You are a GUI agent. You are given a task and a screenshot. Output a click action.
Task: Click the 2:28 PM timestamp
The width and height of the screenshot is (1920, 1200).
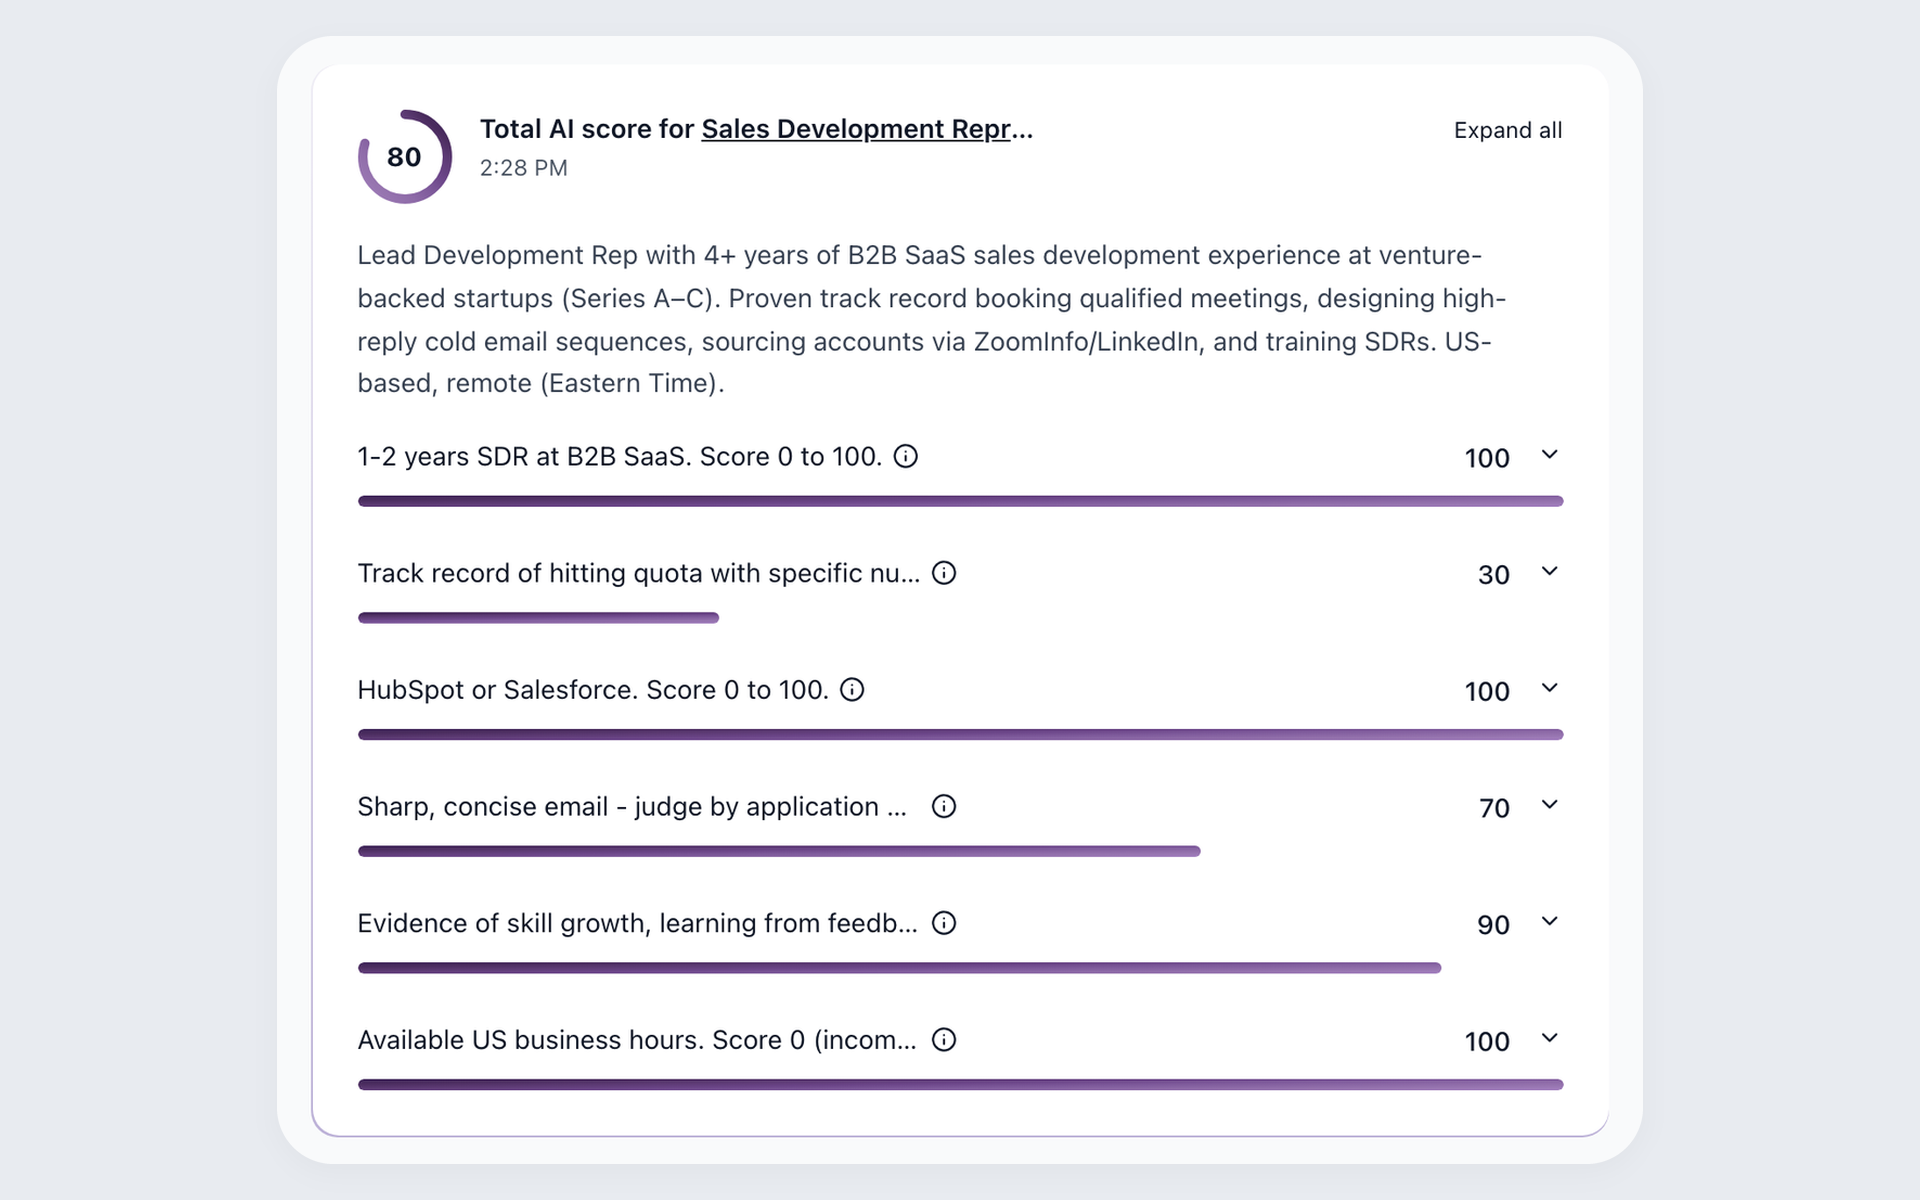click(x=523, y=168)
